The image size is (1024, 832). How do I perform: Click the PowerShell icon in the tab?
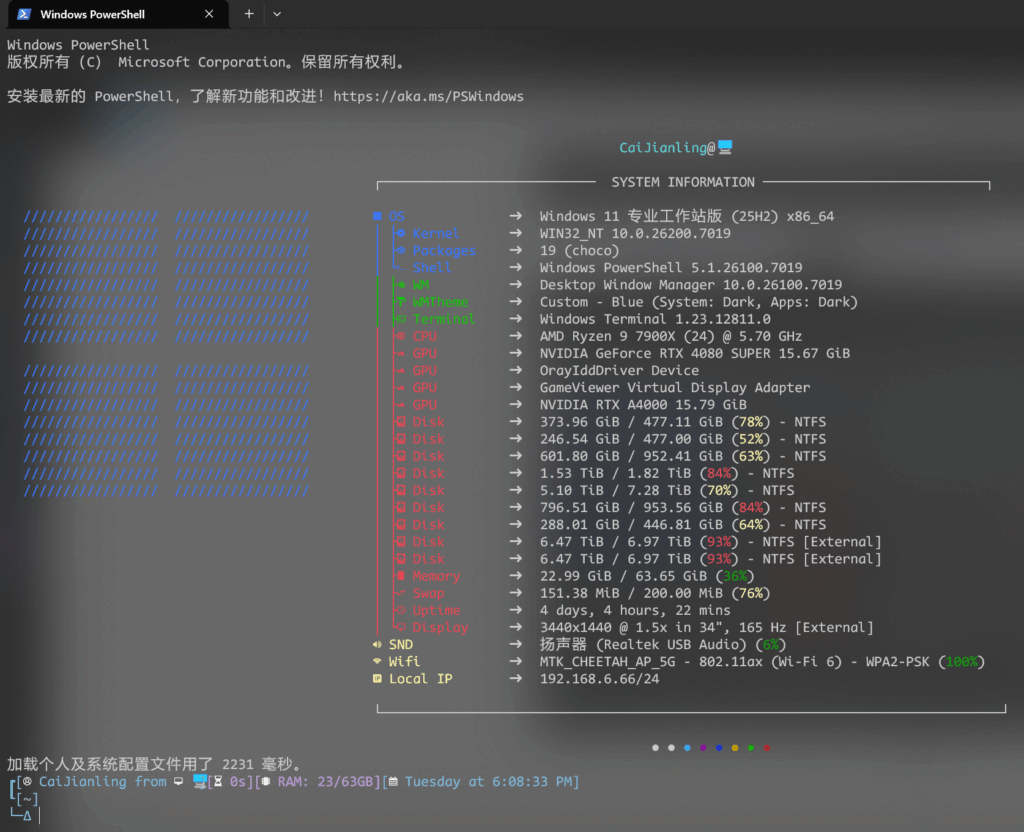tap(23, 15)
